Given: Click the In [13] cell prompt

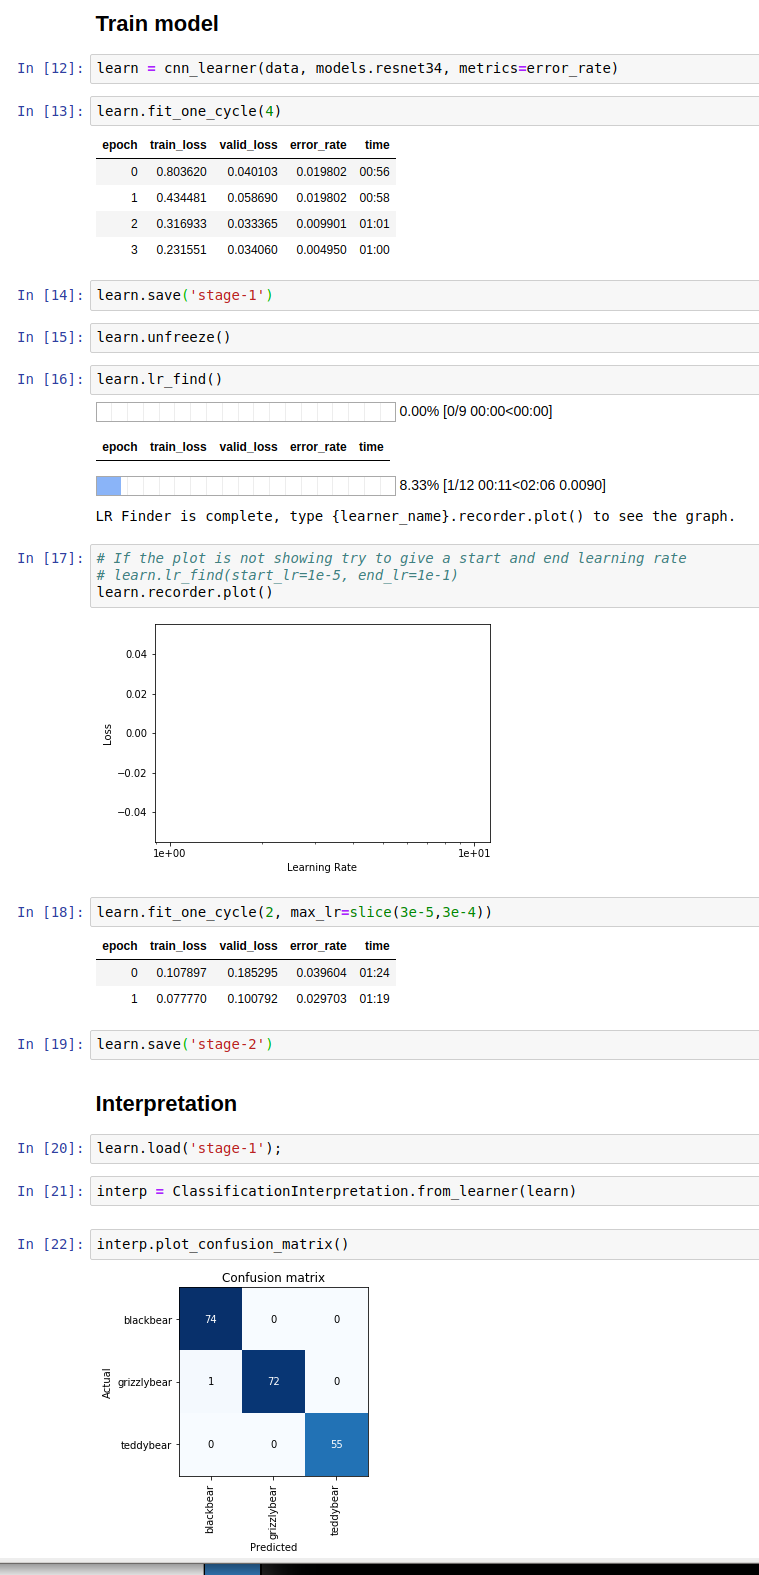Looking at the screenshot, I should [50, 111].
